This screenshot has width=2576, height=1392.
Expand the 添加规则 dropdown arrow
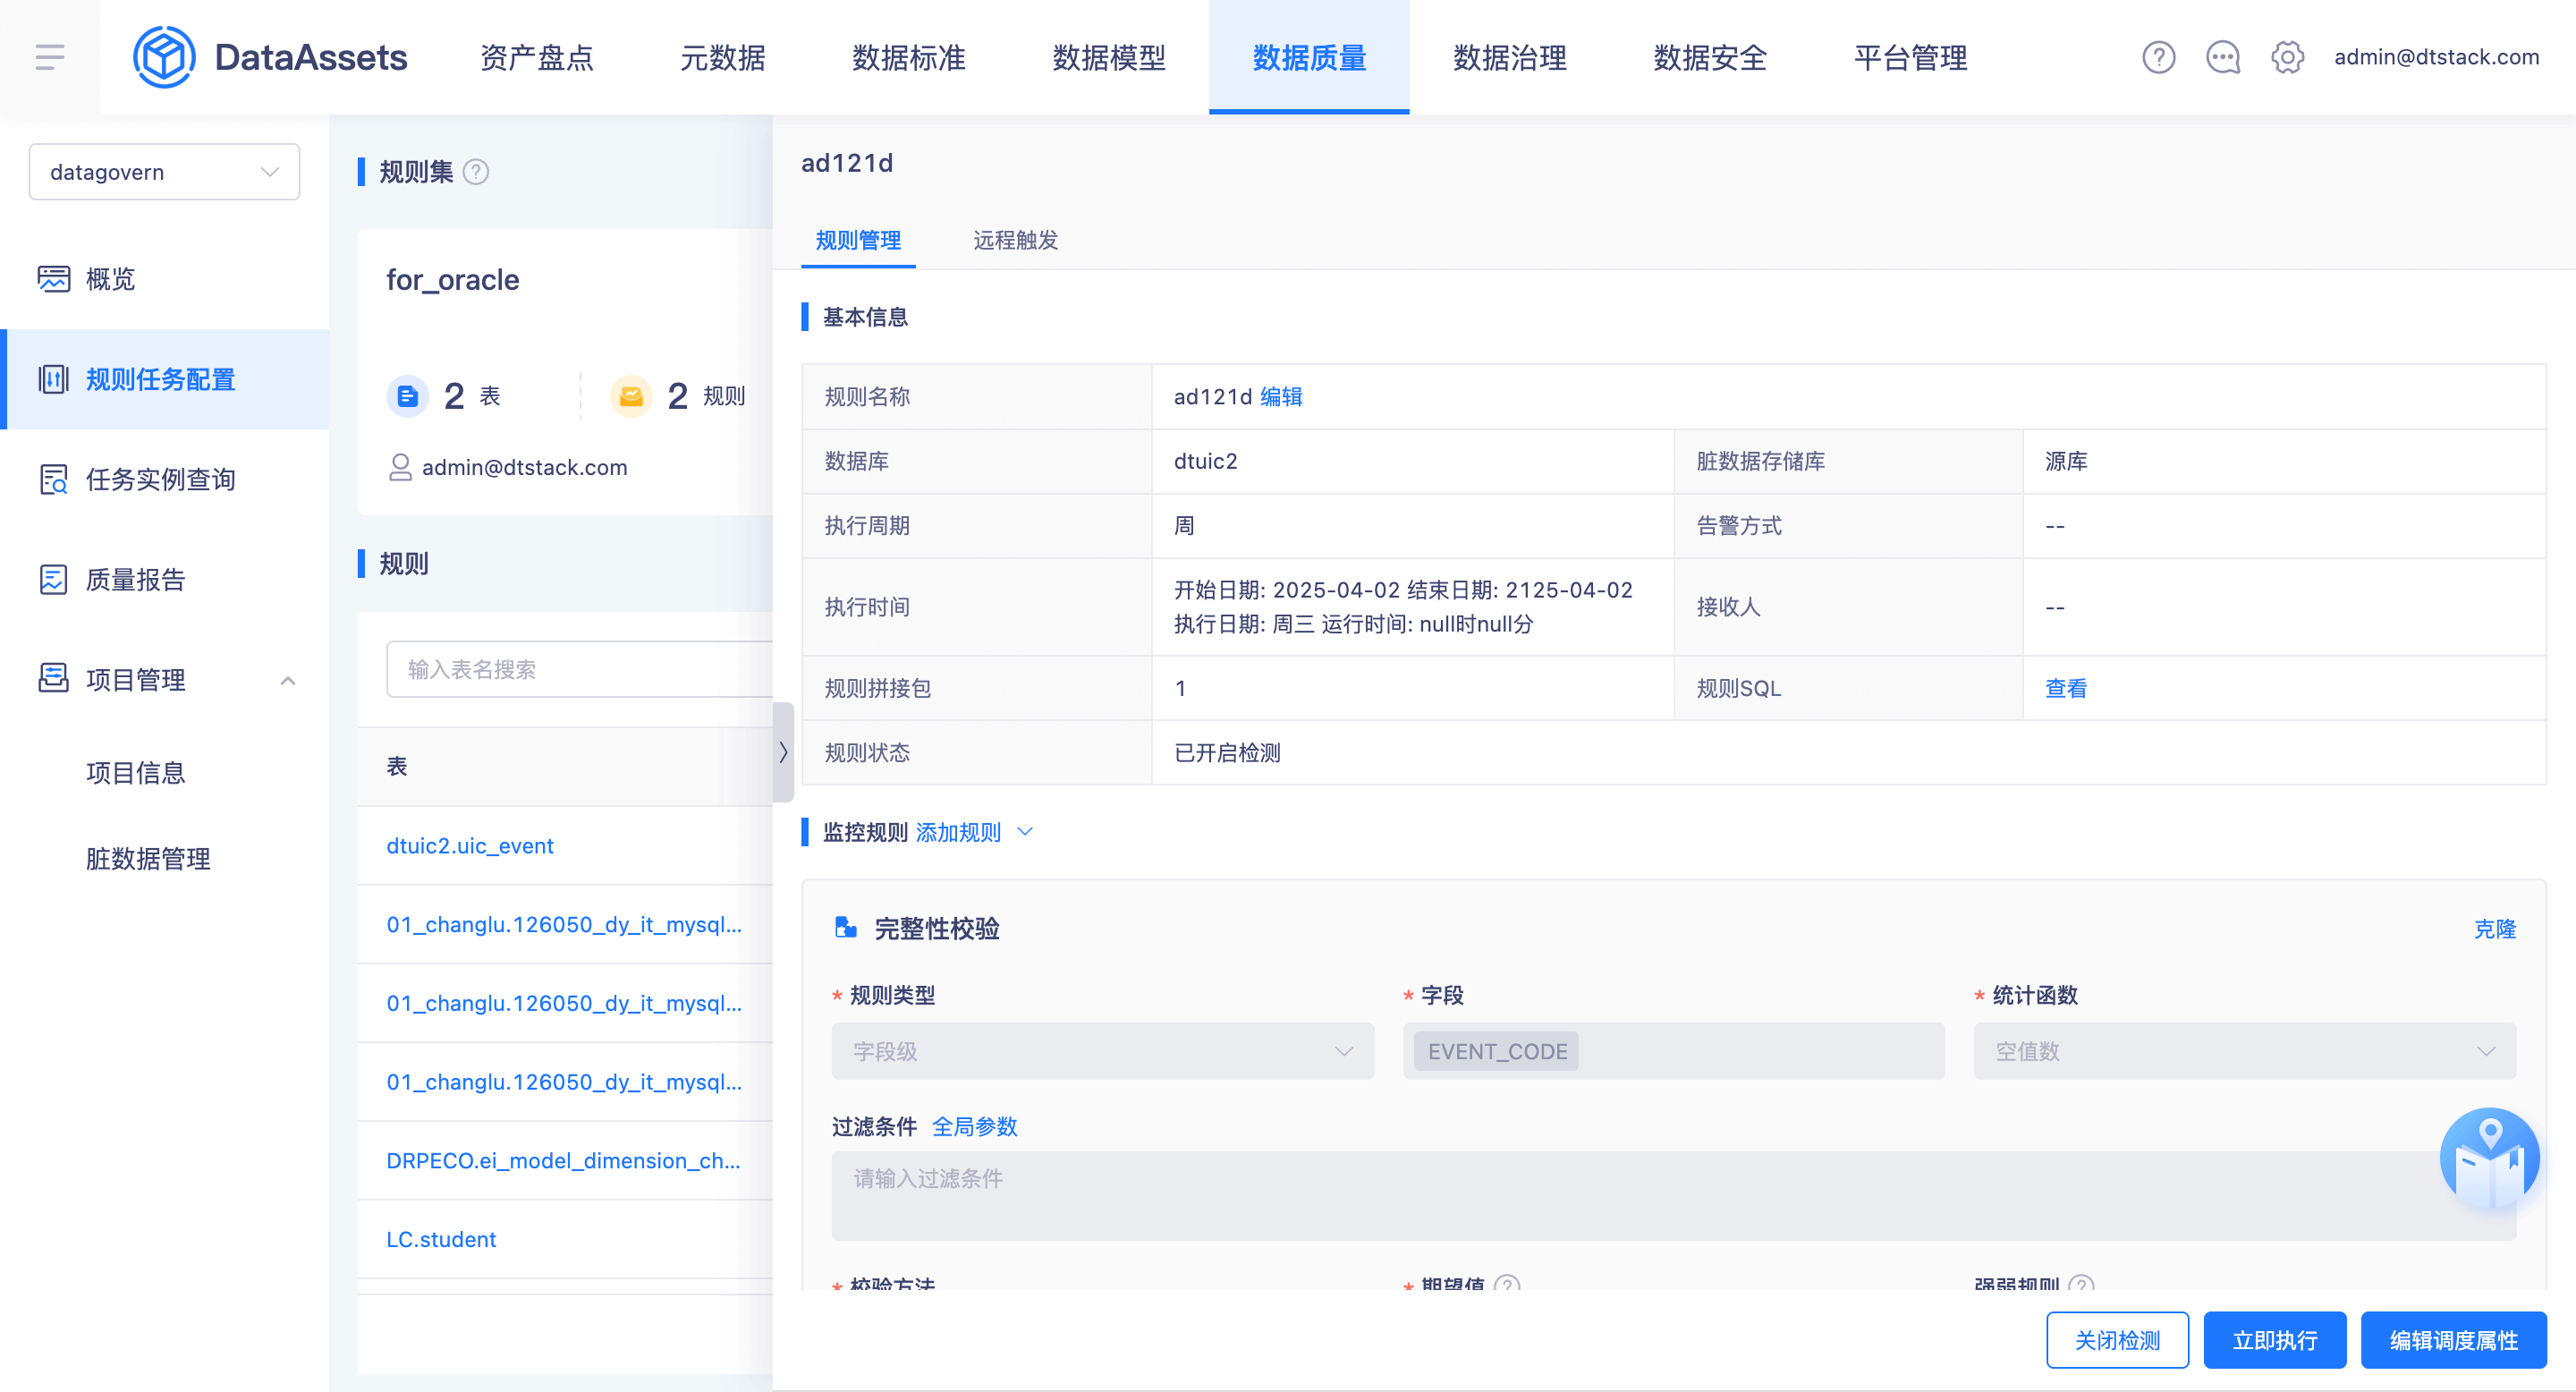(1024, 832)
